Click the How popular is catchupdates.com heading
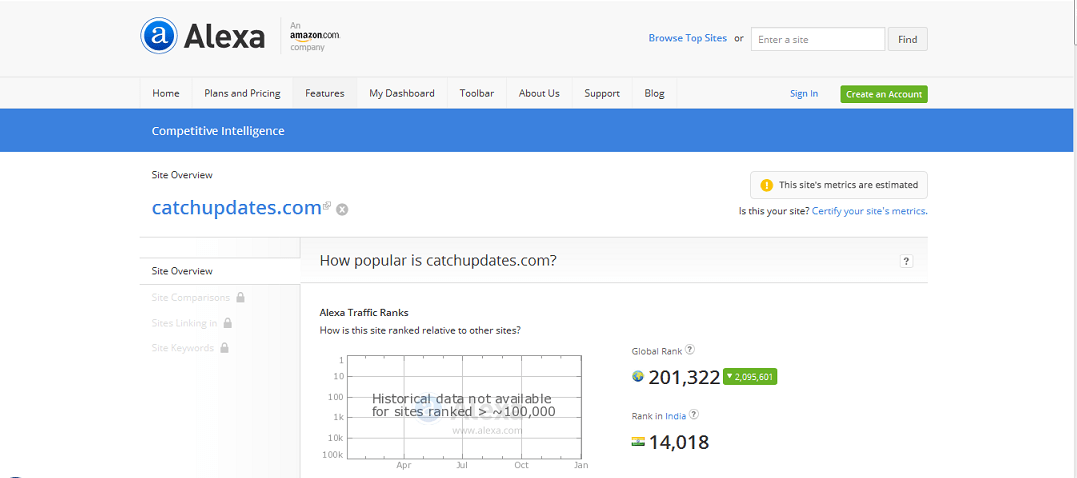Viewport: 1077px width, 478px height. pyautogui.click(x=438, y=261)
